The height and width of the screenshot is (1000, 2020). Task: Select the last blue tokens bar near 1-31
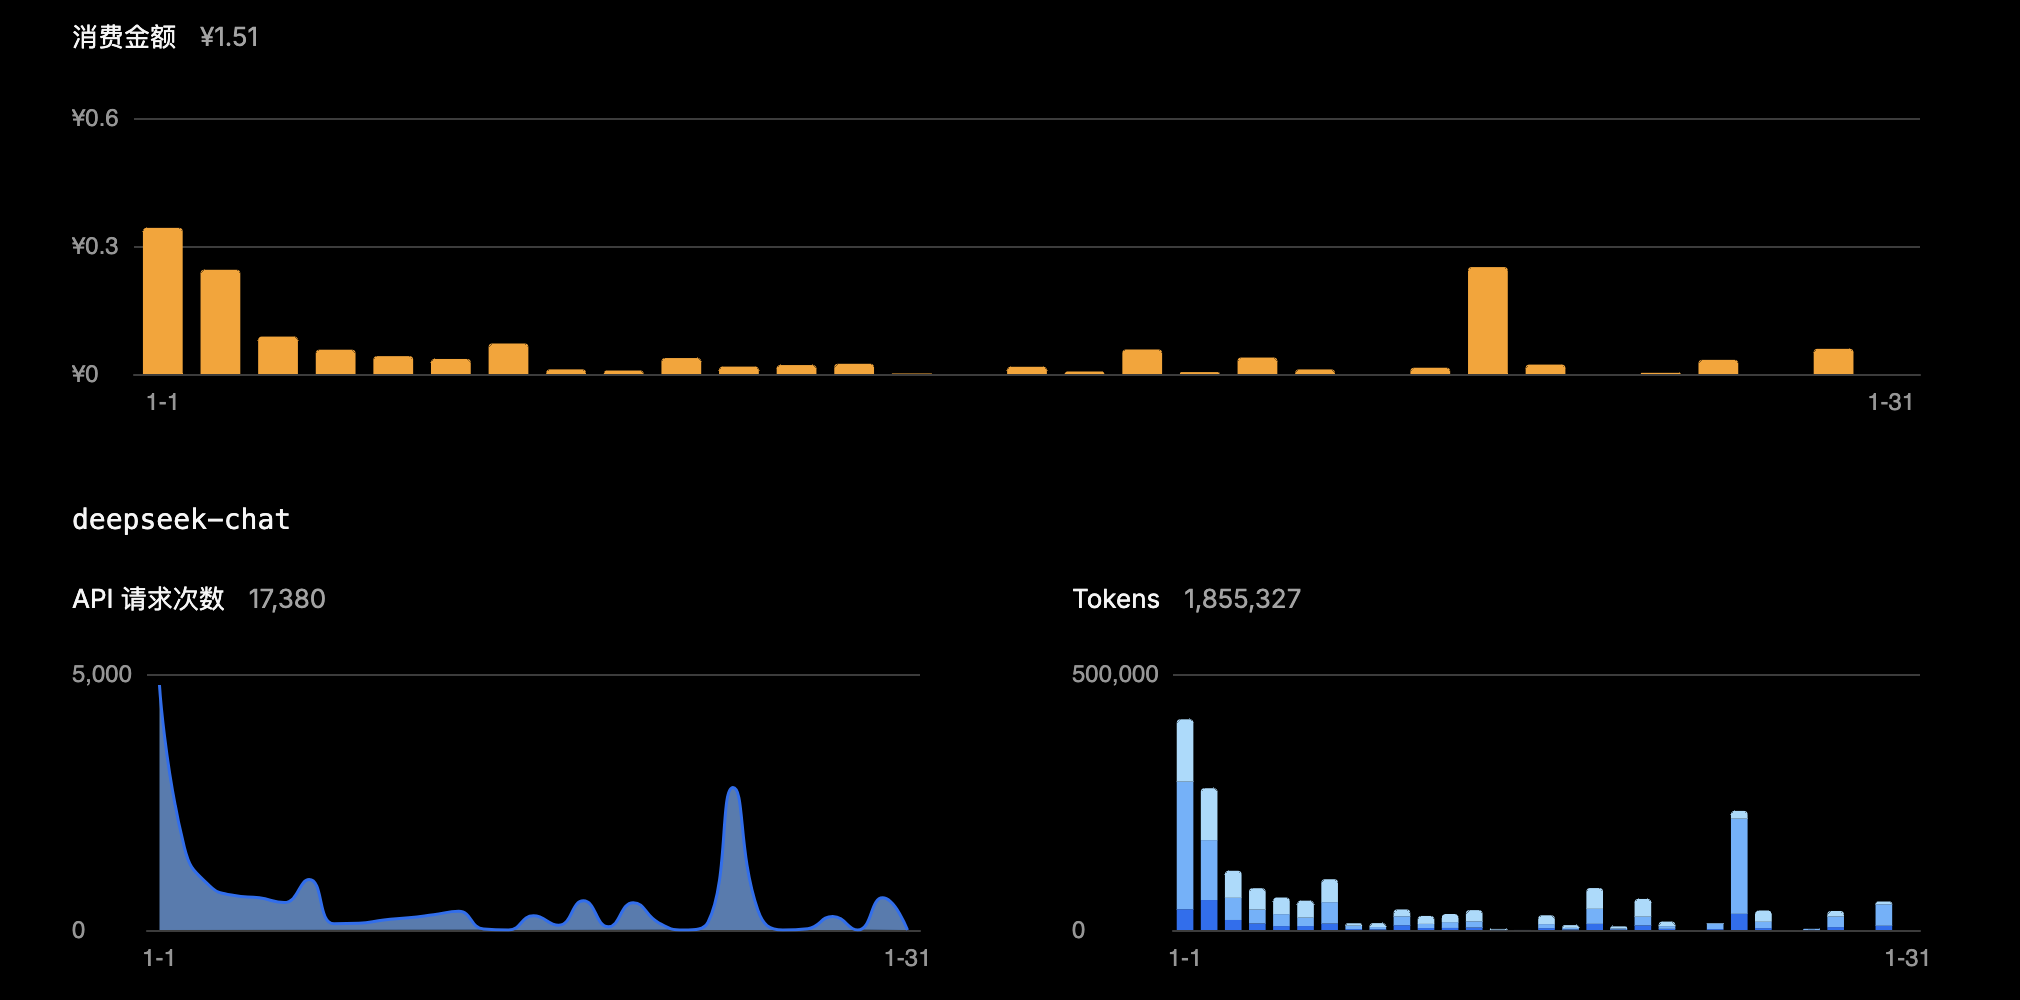[x=1884, y=916]
